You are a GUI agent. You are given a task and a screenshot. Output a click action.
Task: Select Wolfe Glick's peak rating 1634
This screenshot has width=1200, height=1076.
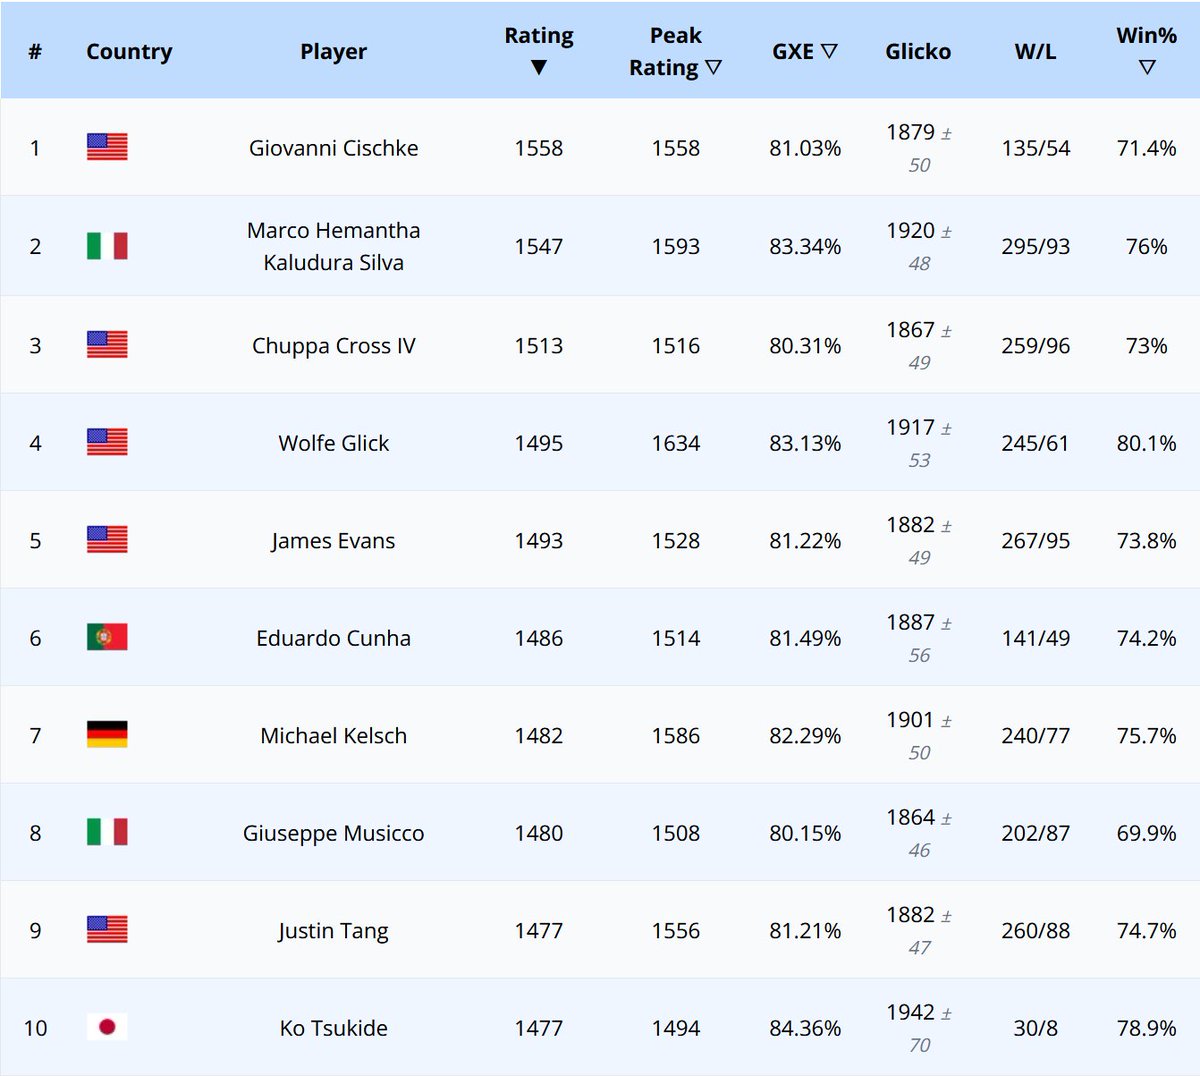(676, 443)
